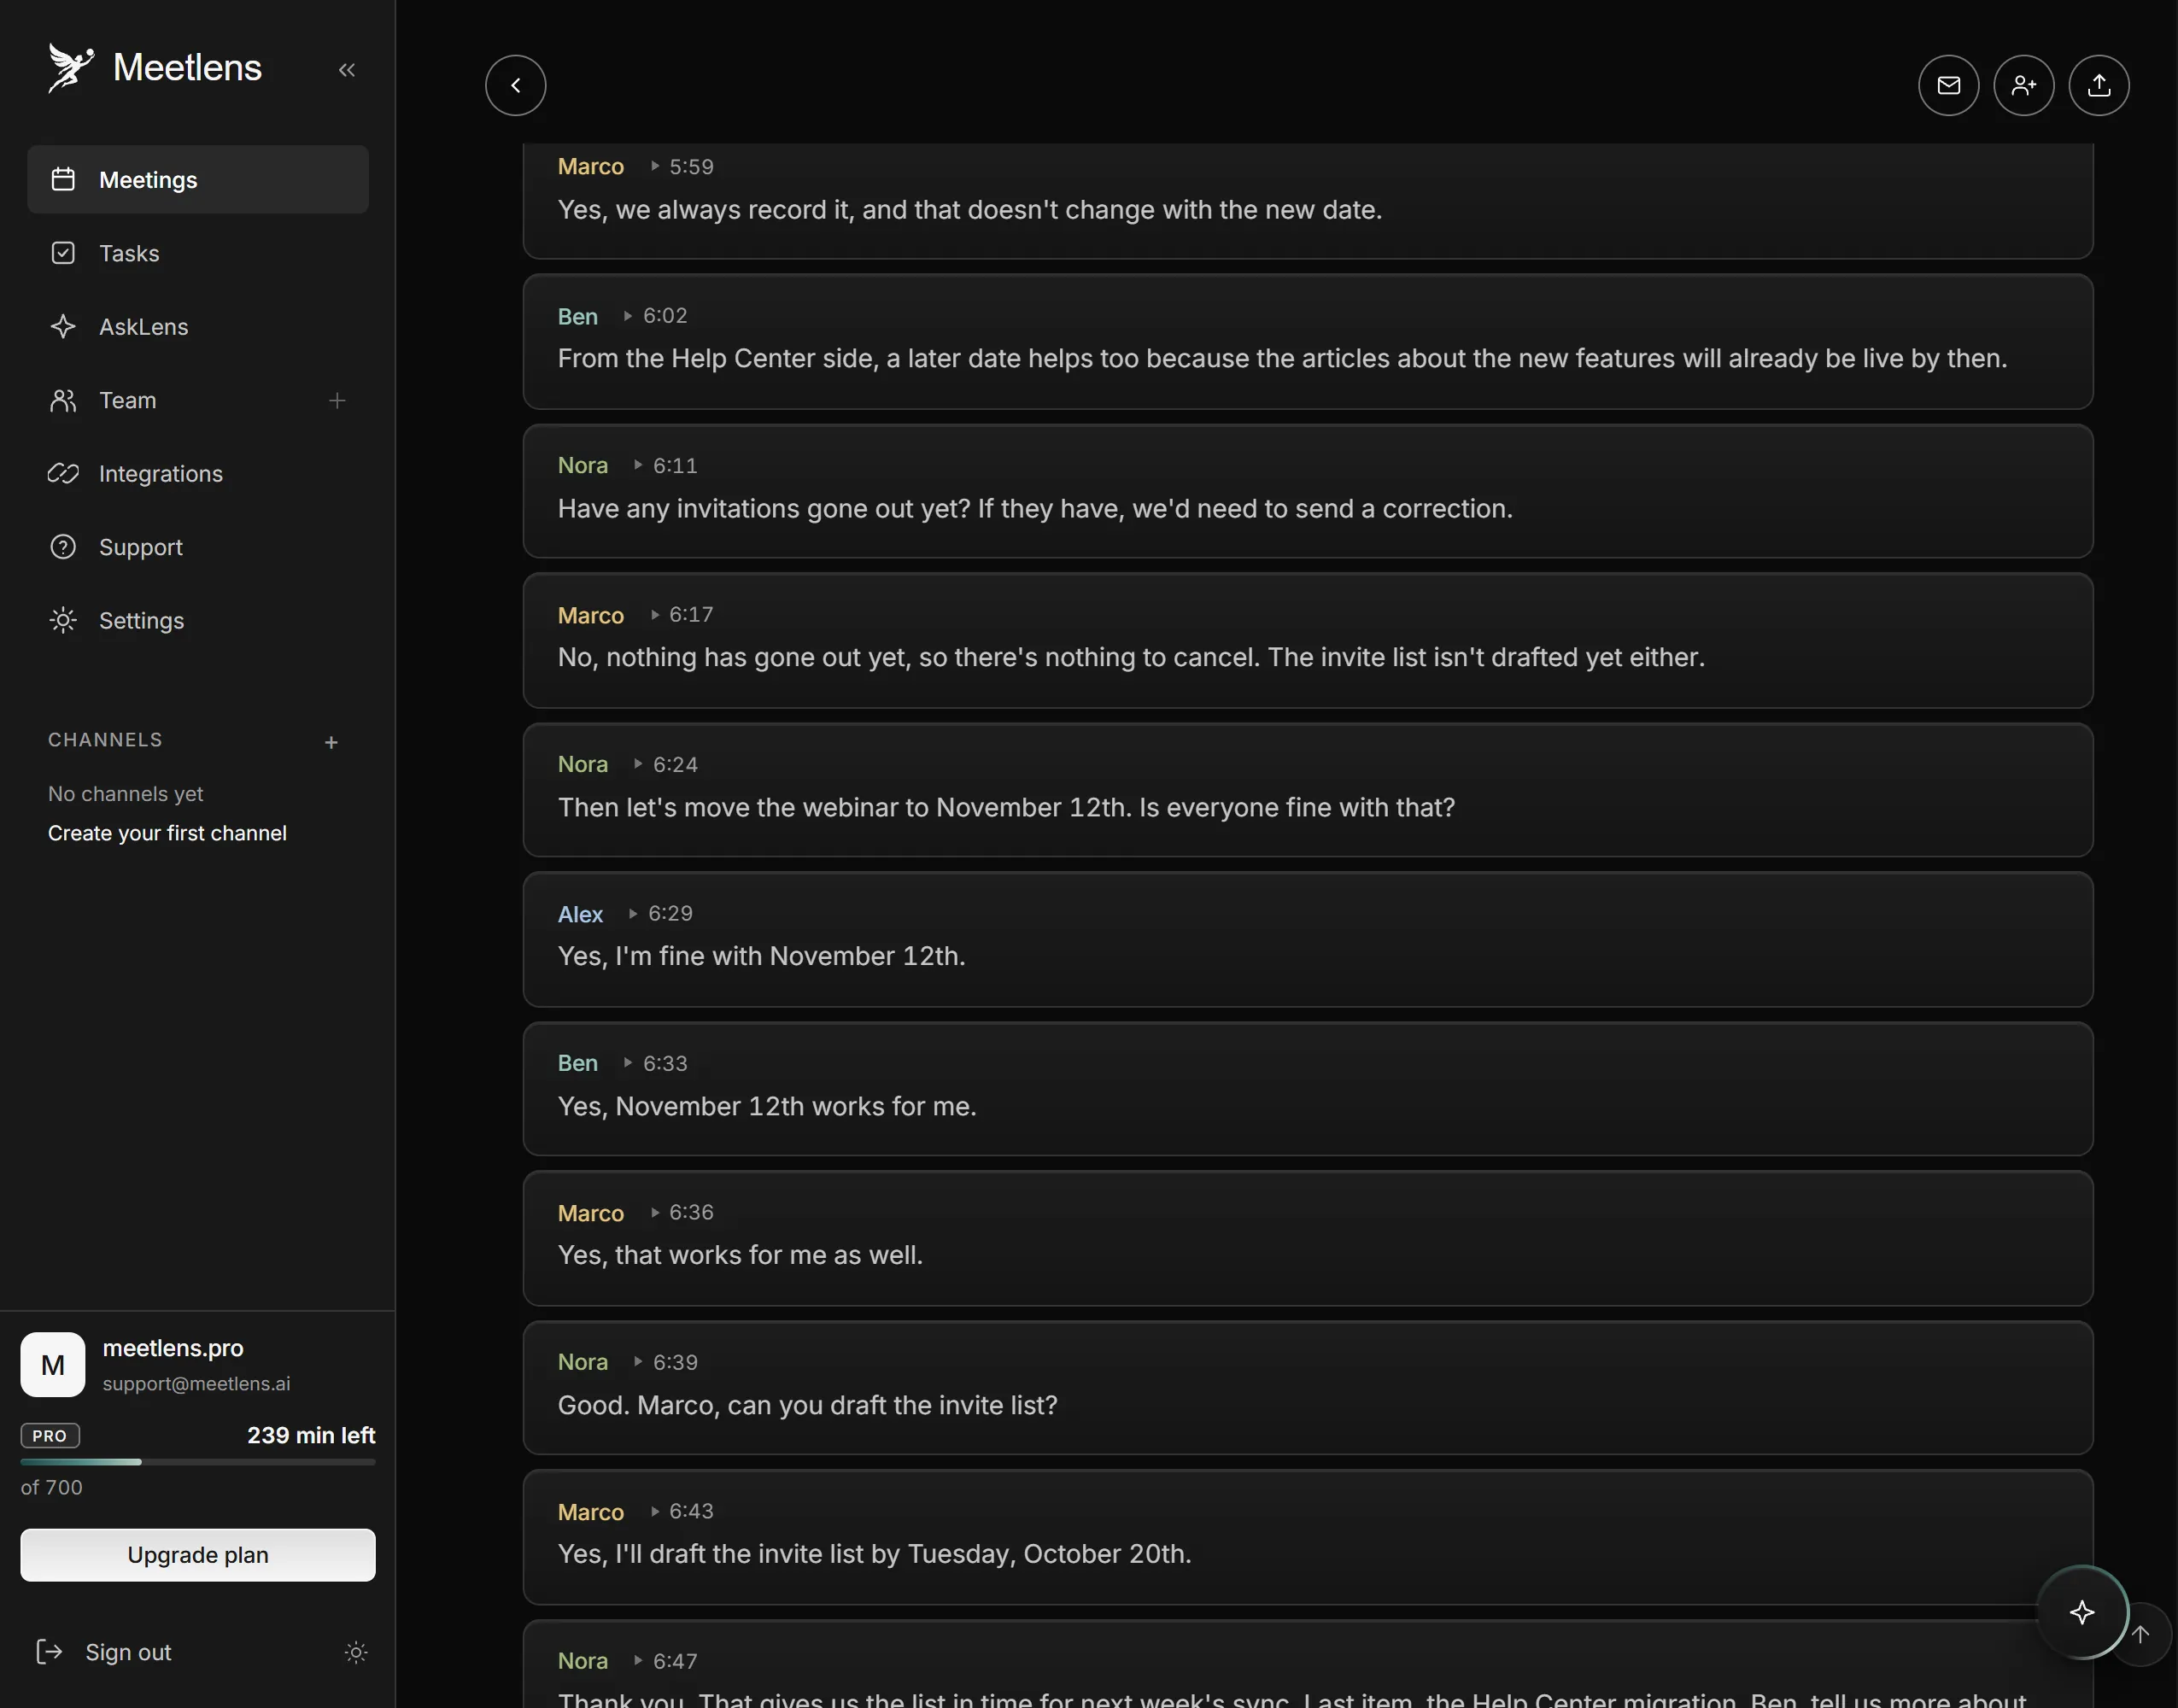Play from Nora's 6:39 timestamp
The width and height of the screenshot is (2178, 1708).
tap(666, 1362)
